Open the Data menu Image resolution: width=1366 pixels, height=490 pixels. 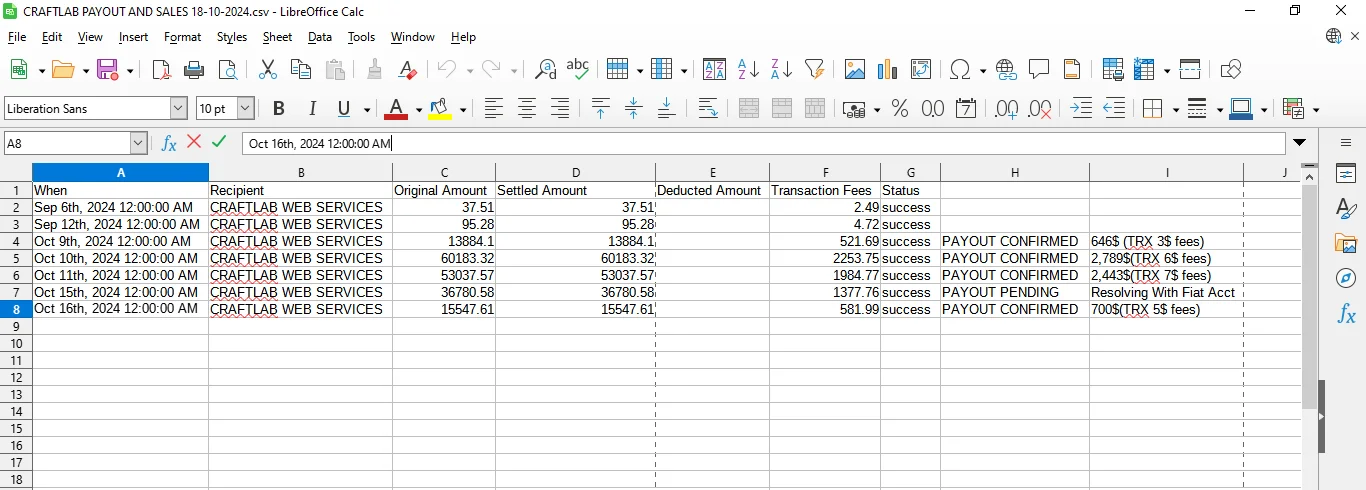(320, 37)
